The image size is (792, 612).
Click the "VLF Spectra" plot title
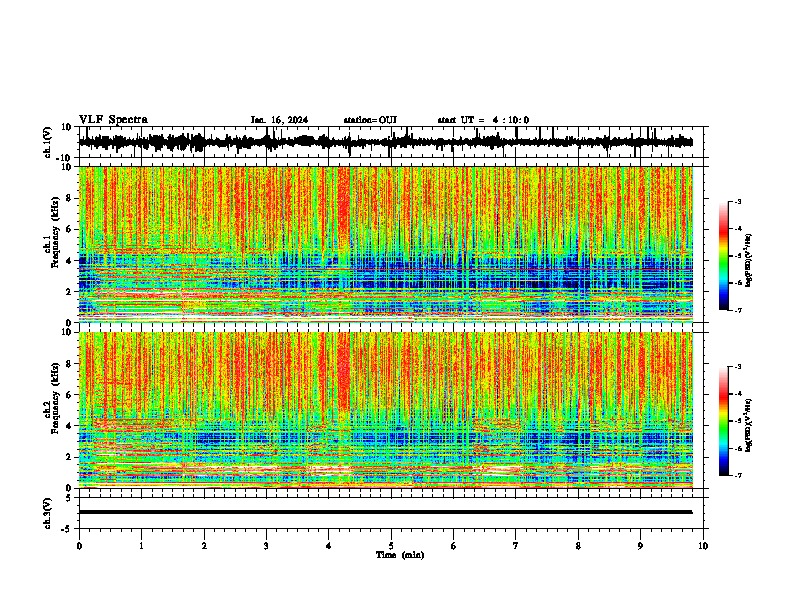tap(113, 120)
